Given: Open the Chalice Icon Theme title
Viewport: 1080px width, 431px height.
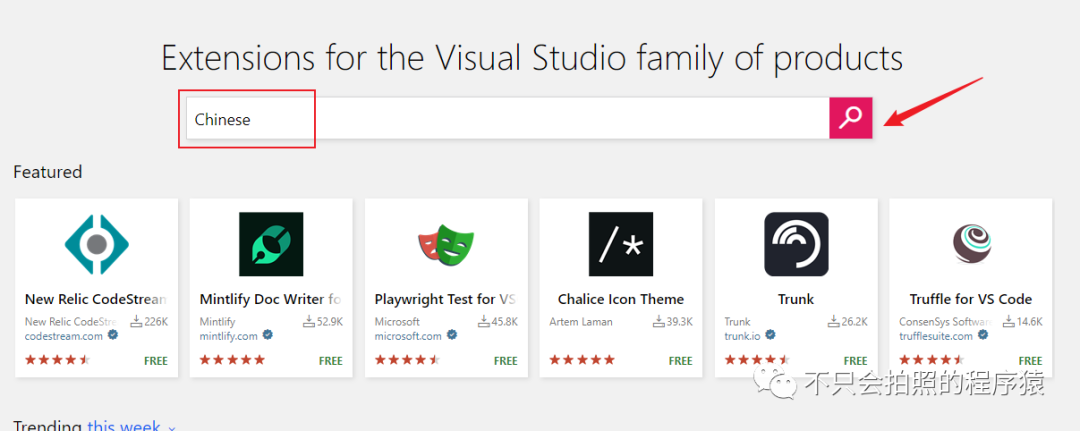Looking at the screenshot, I should coord(621,299).
